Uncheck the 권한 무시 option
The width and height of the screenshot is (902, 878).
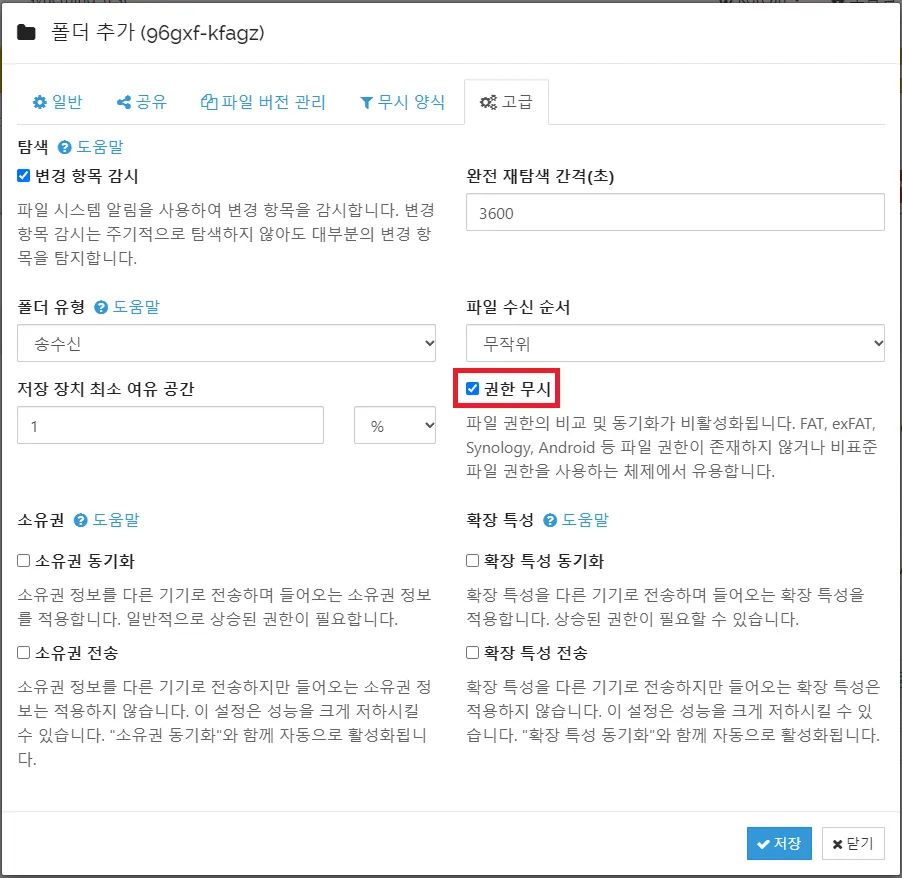pyautogui.click(x=472, y=389)
